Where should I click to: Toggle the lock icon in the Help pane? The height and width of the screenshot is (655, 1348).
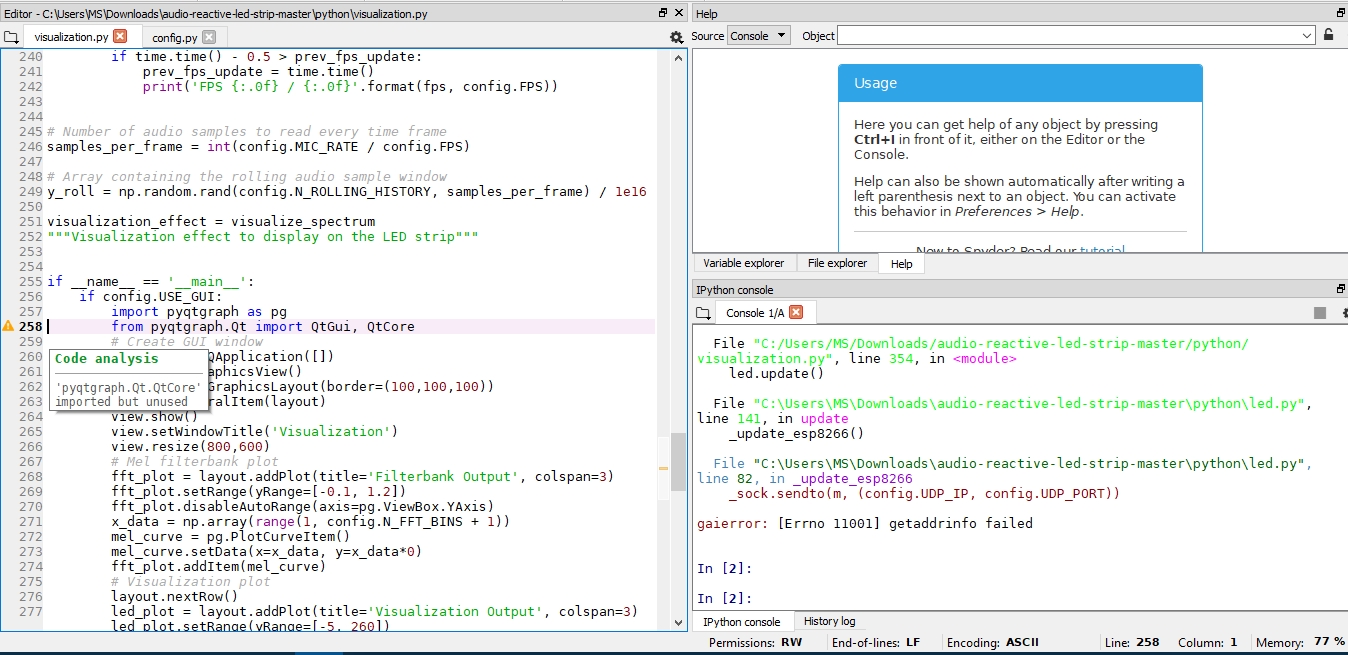tap(1328, 35)
